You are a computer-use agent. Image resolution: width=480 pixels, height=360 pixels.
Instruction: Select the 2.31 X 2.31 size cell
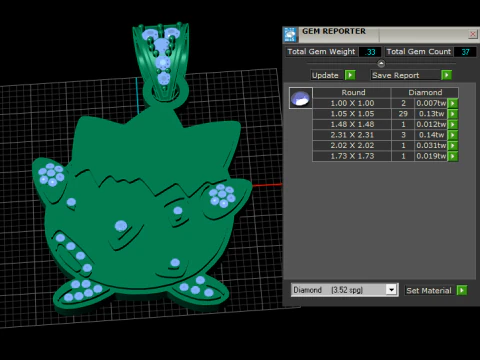click(352, 135)
